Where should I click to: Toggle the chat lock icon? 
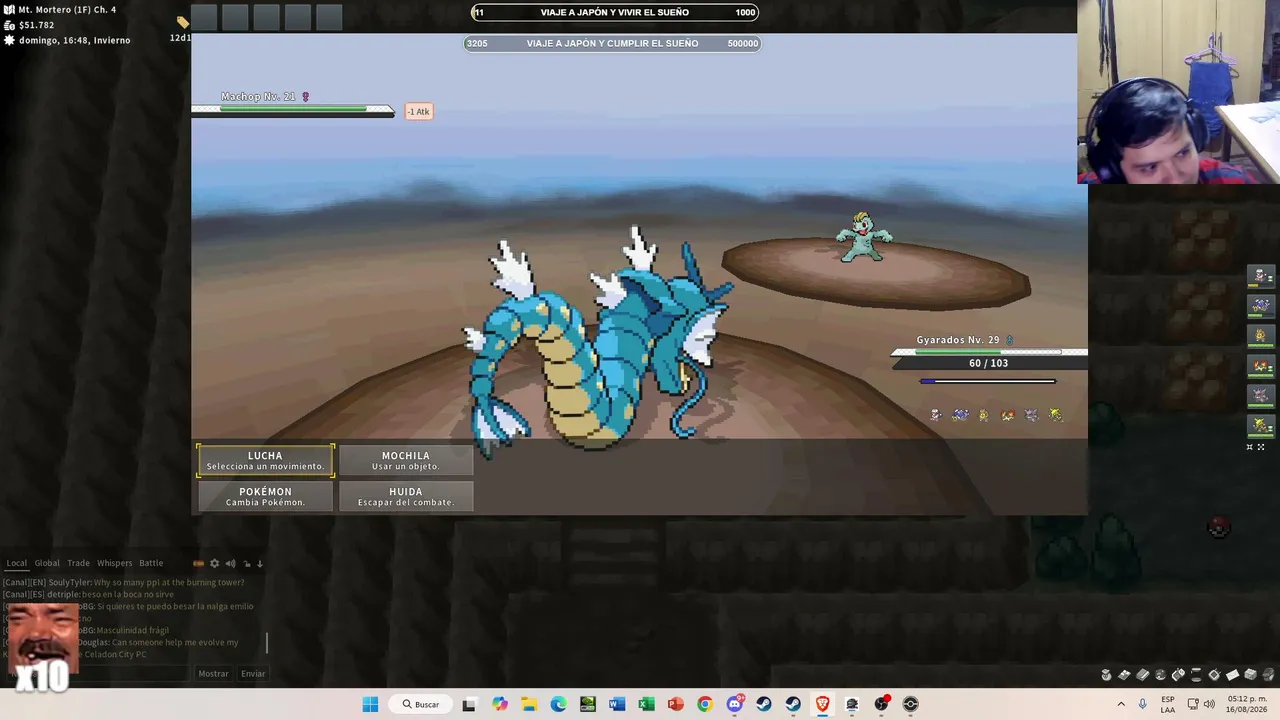(246, 564)
